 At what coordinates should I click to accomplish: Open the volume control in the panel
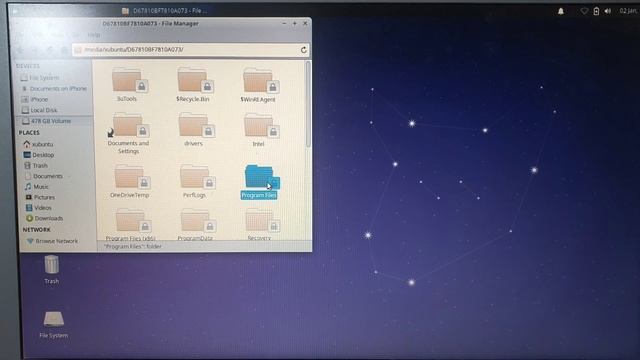608,11
